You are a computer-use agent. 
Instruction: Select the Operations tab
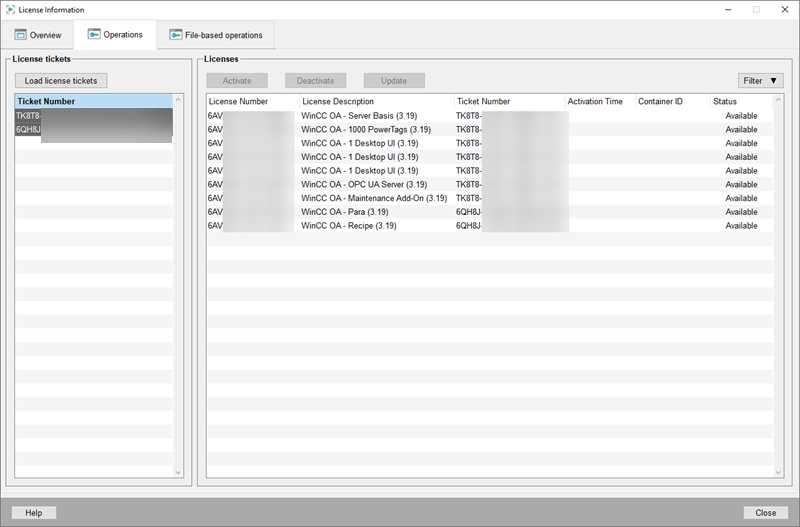(115, 35)
